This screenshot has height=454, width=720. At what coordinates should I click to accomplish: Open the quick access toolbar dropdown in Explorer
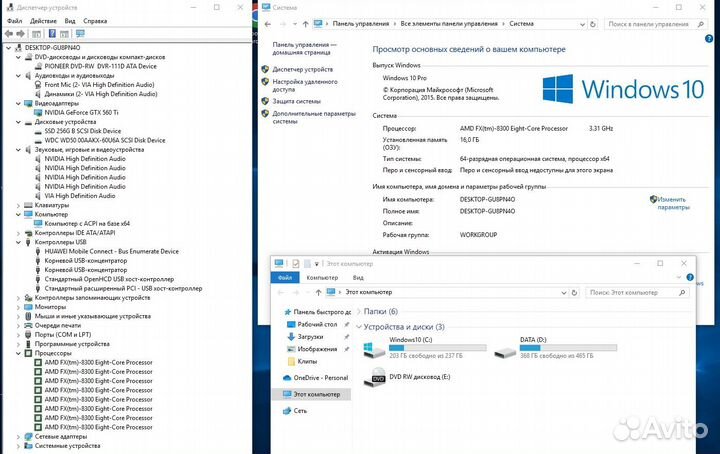[316, 264]
